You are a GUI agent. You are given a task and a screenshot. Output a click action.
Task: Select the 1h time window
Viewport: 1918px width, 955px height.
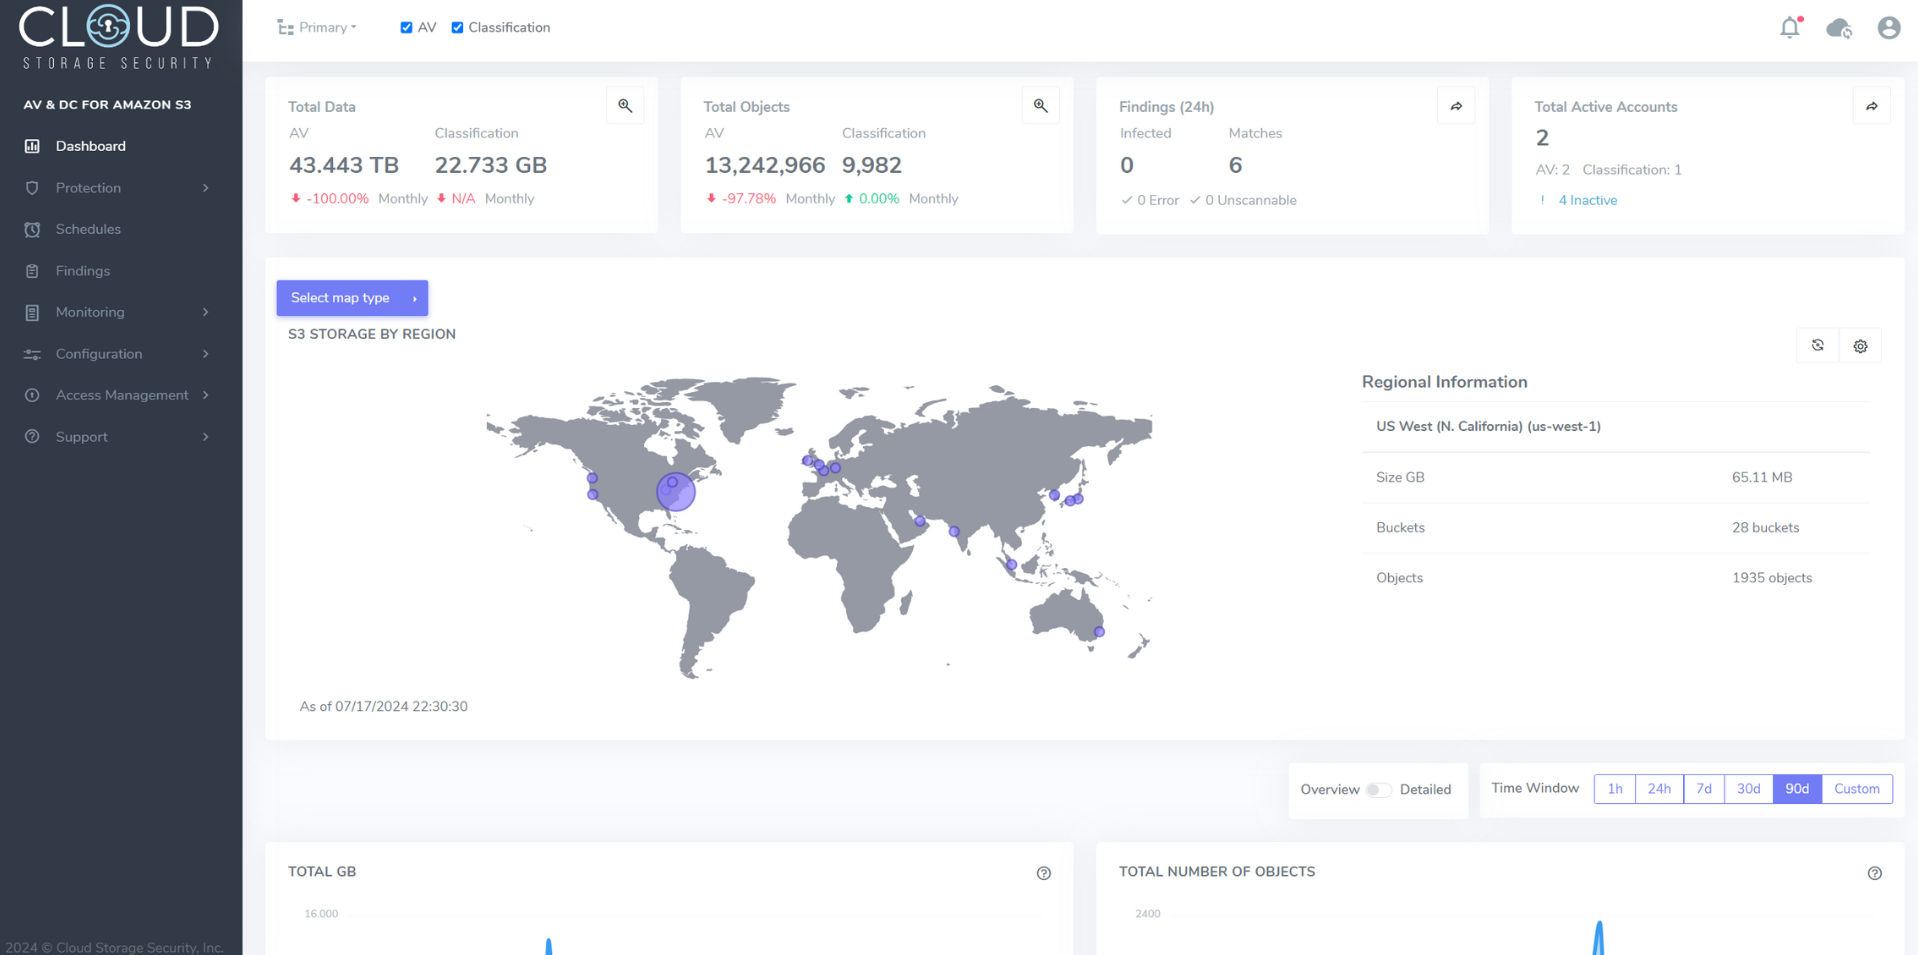click(x=1615, y=789)
